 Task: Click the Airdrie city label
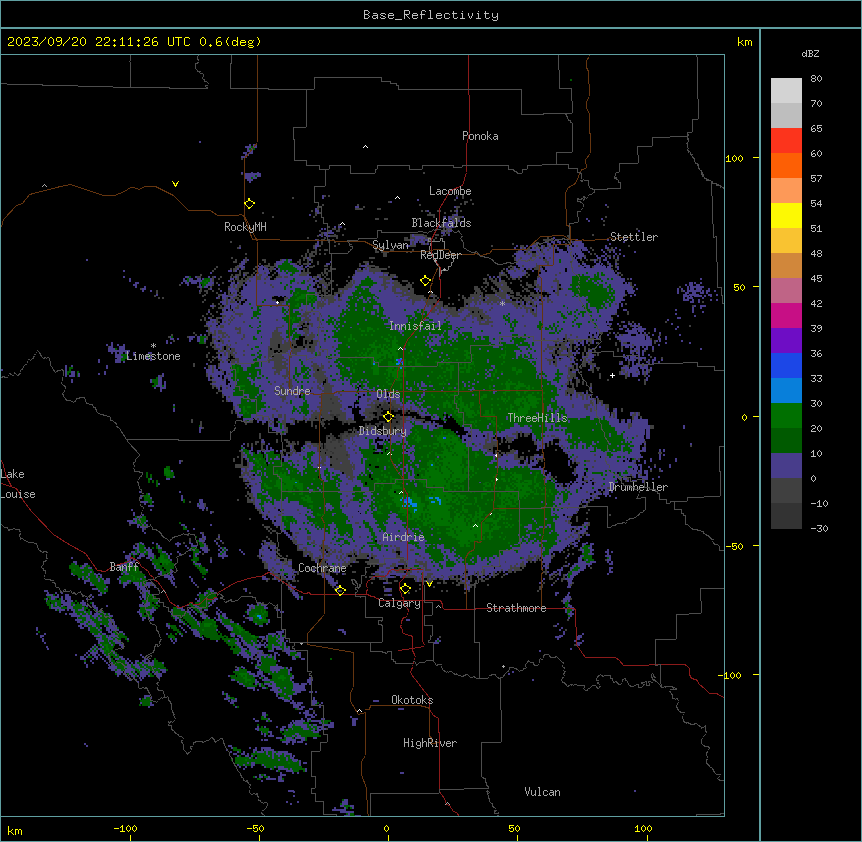403,537
